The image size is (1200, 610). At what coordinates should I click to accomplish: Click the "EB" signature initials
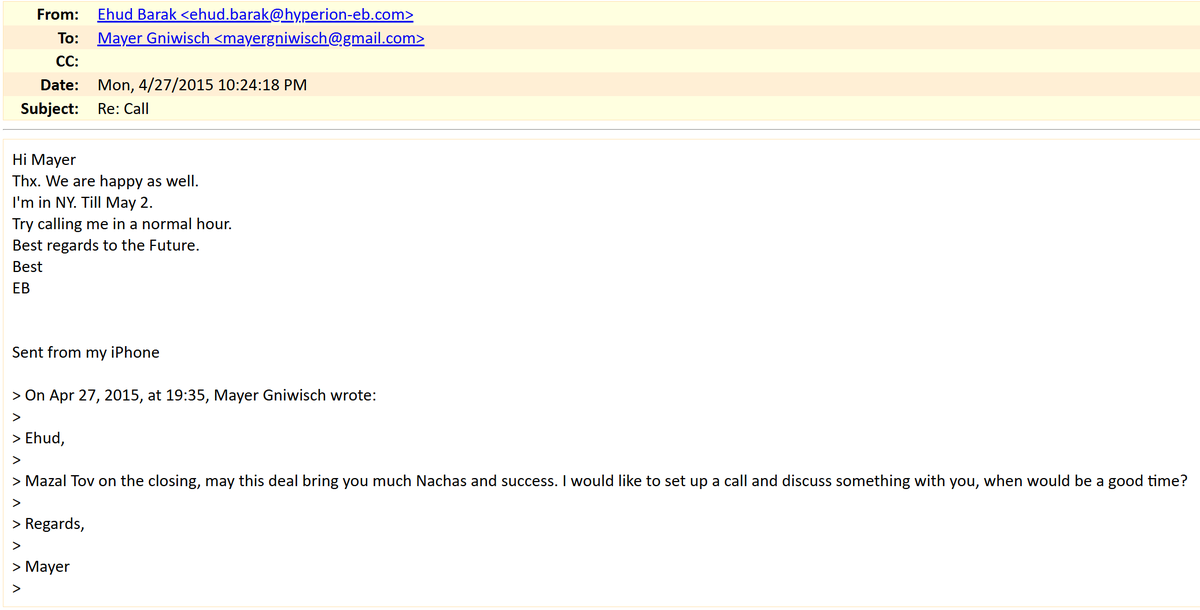(x=21, y=288)
